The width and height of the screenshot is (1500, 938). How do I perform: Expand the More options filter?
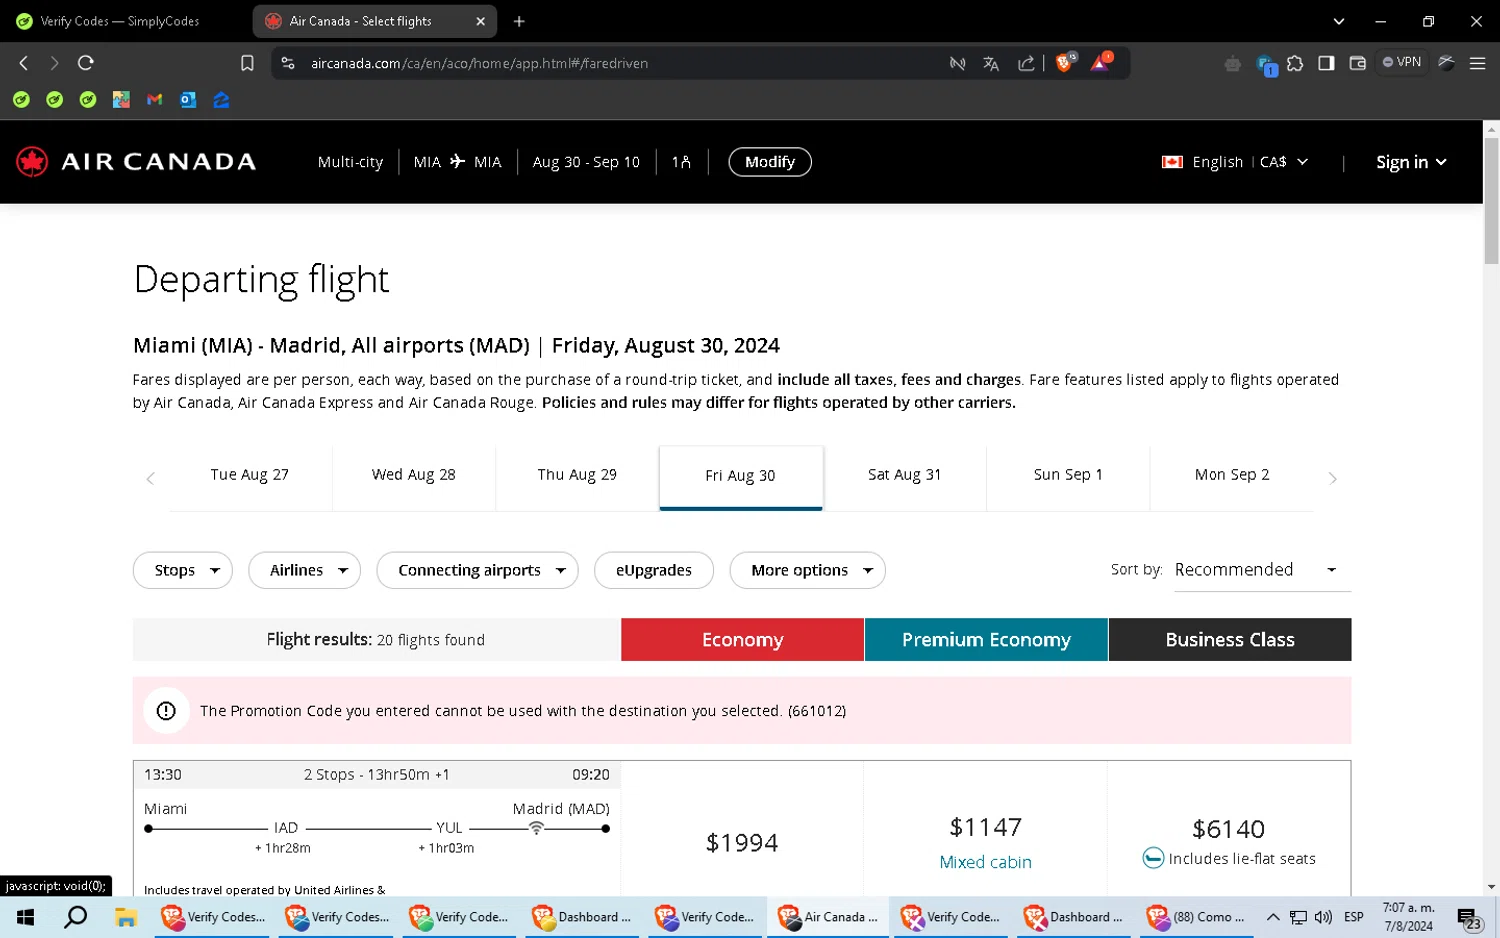[x=808, y=570]
